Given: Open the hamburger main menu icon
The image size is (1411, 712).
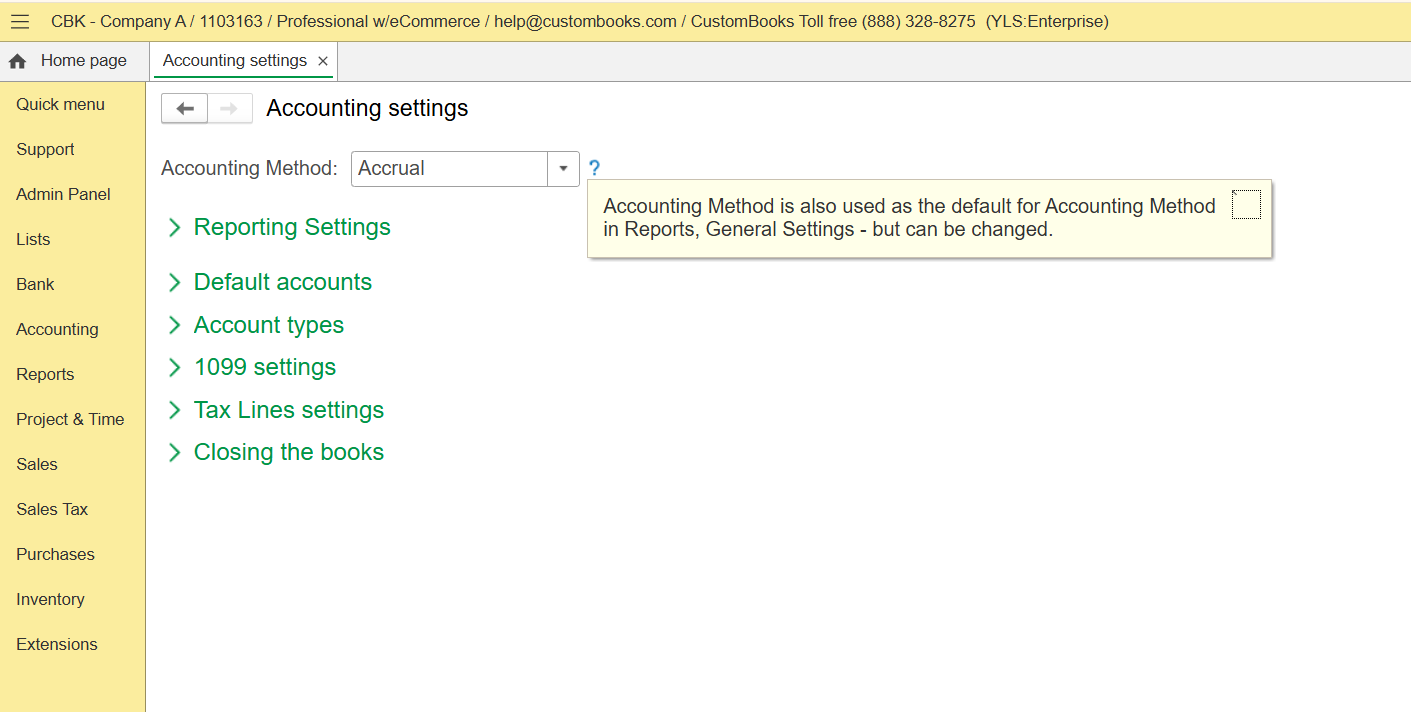Looking at the screenshot, I should tap(20, 21).
